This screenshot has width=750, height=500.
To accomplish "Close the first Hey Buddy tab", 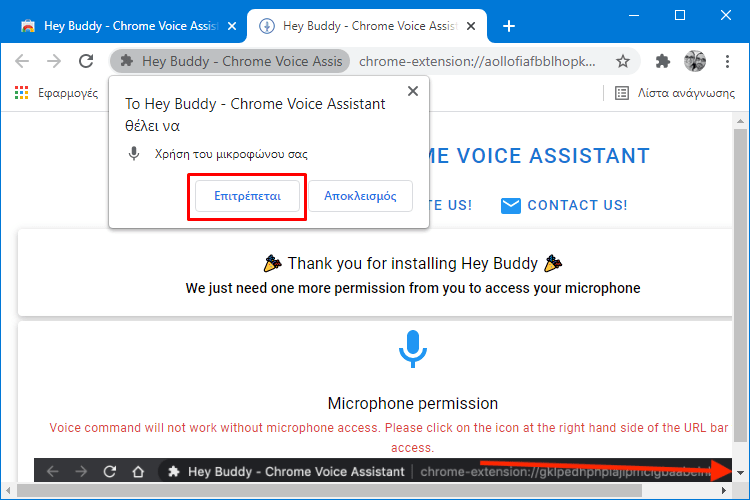I will [x=232, y=26].
